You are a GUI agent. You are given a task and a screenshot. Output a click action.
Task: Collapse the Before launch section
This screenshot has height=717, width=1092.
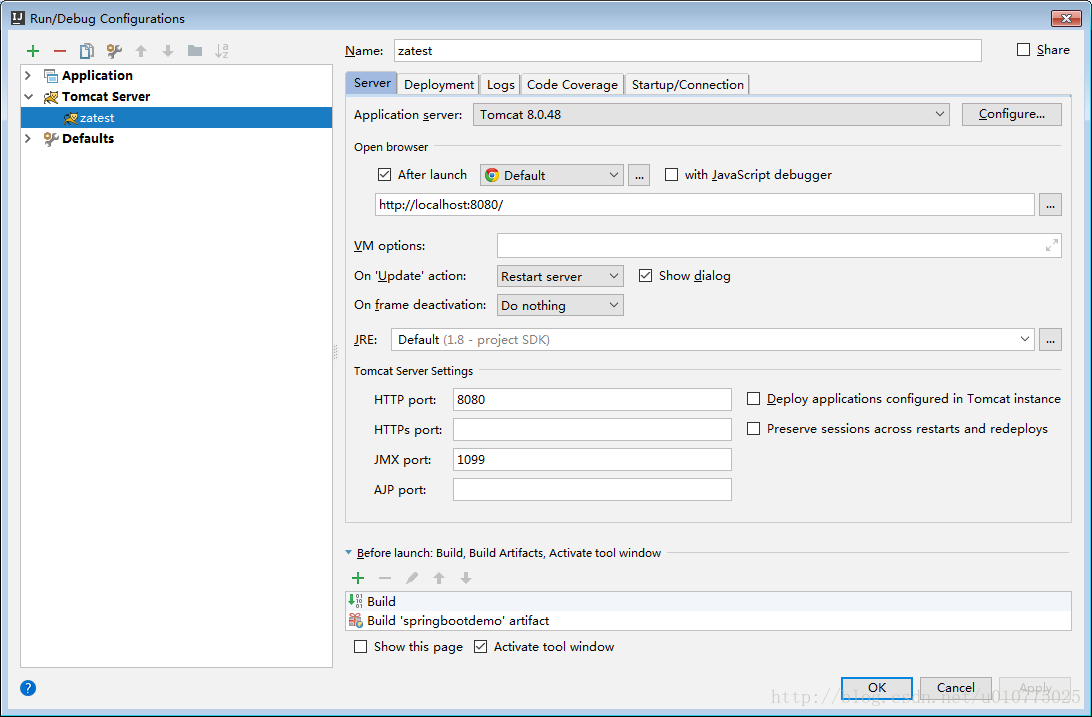(x=348, y=553)
